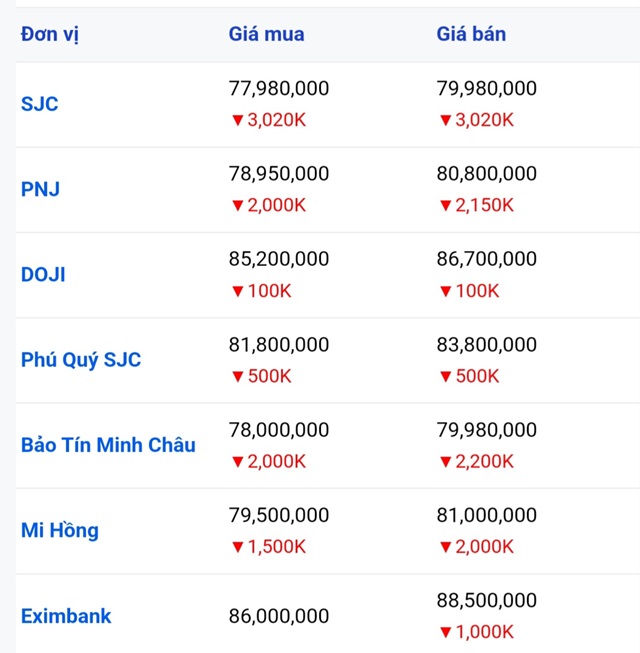Open the Bảo Tín Minh Châu link

click(108, 445)
